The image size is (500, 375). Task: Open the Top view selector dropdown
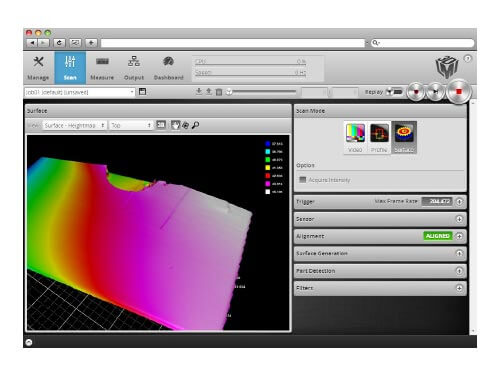click(x=131, y=125)
